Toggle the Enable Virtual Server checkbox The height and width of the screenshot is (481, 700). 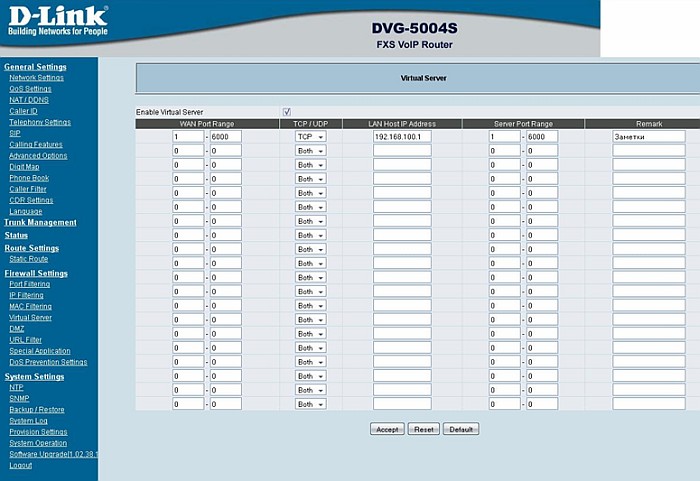click(287, 112)
